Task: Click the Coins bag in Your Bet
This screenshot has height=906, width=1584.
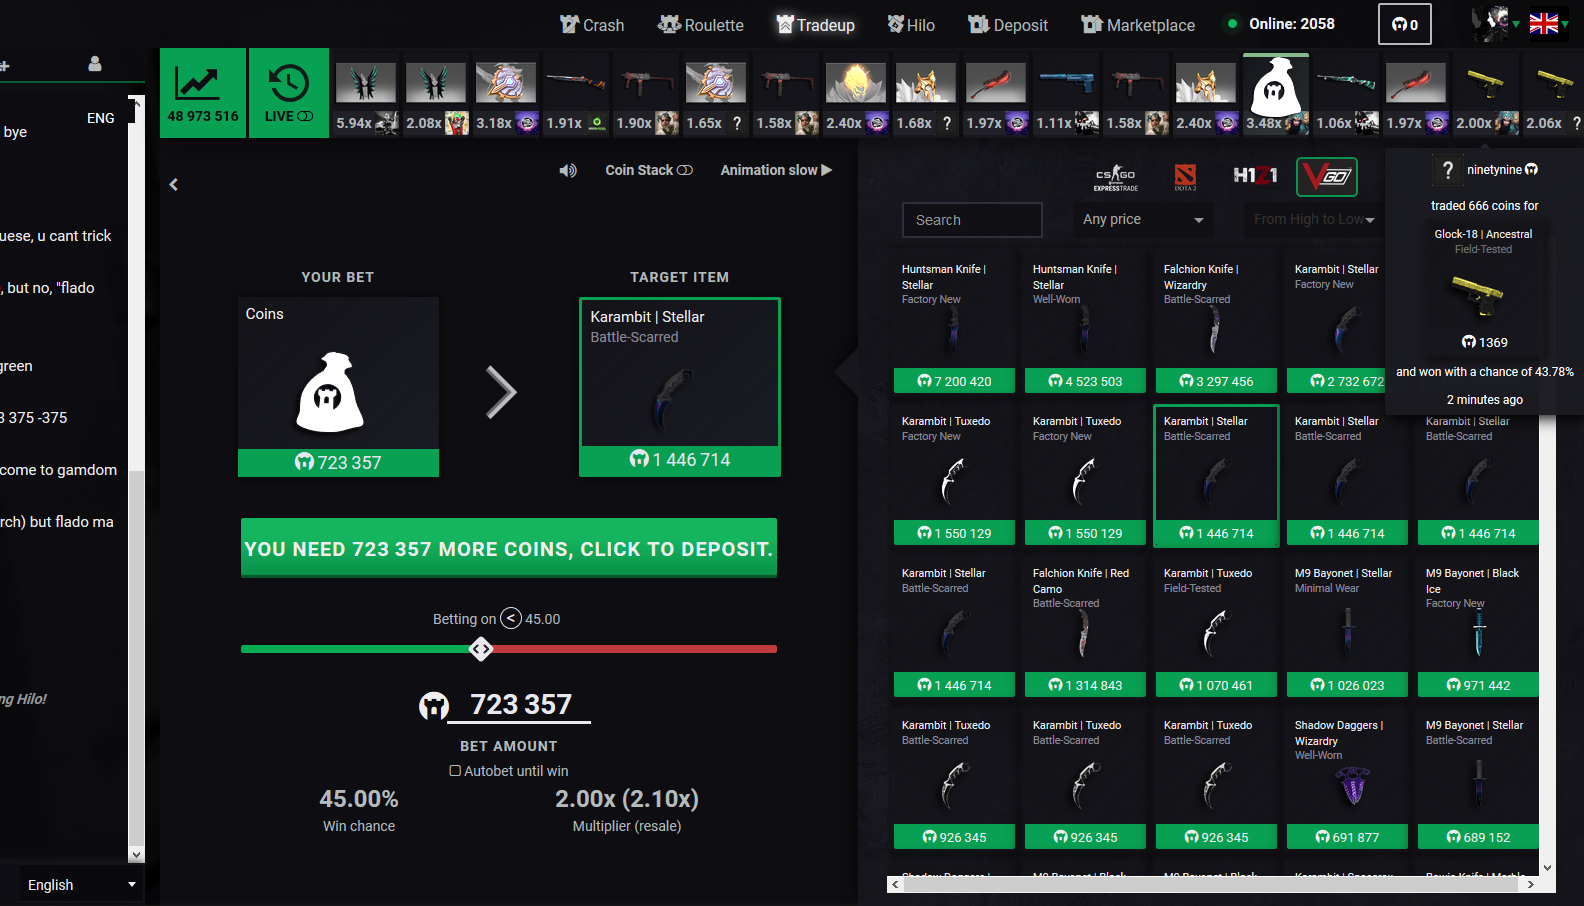Action: (338, 386)
